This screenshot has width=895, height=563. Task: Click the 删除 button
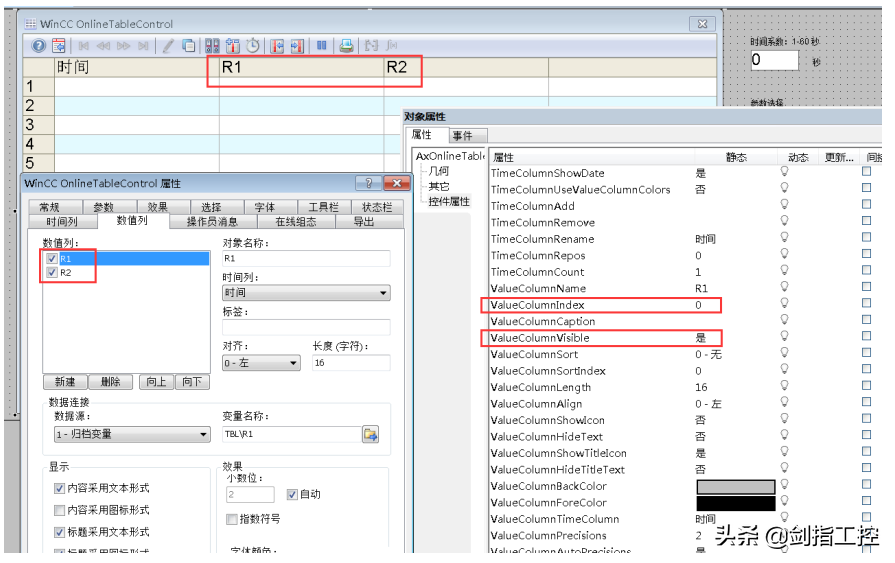(110, 382)
